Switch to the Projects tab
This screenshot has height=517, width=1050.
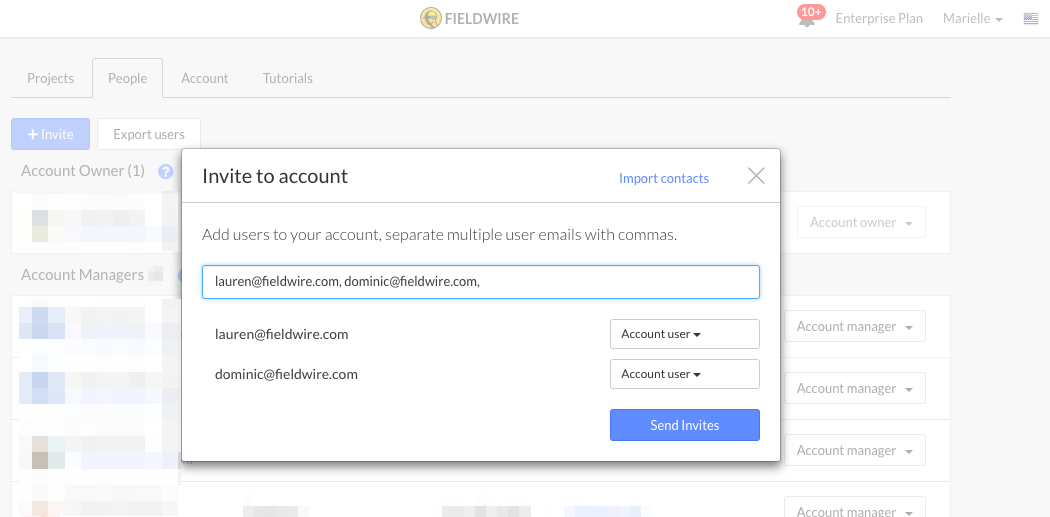click(x=50, y=78)
